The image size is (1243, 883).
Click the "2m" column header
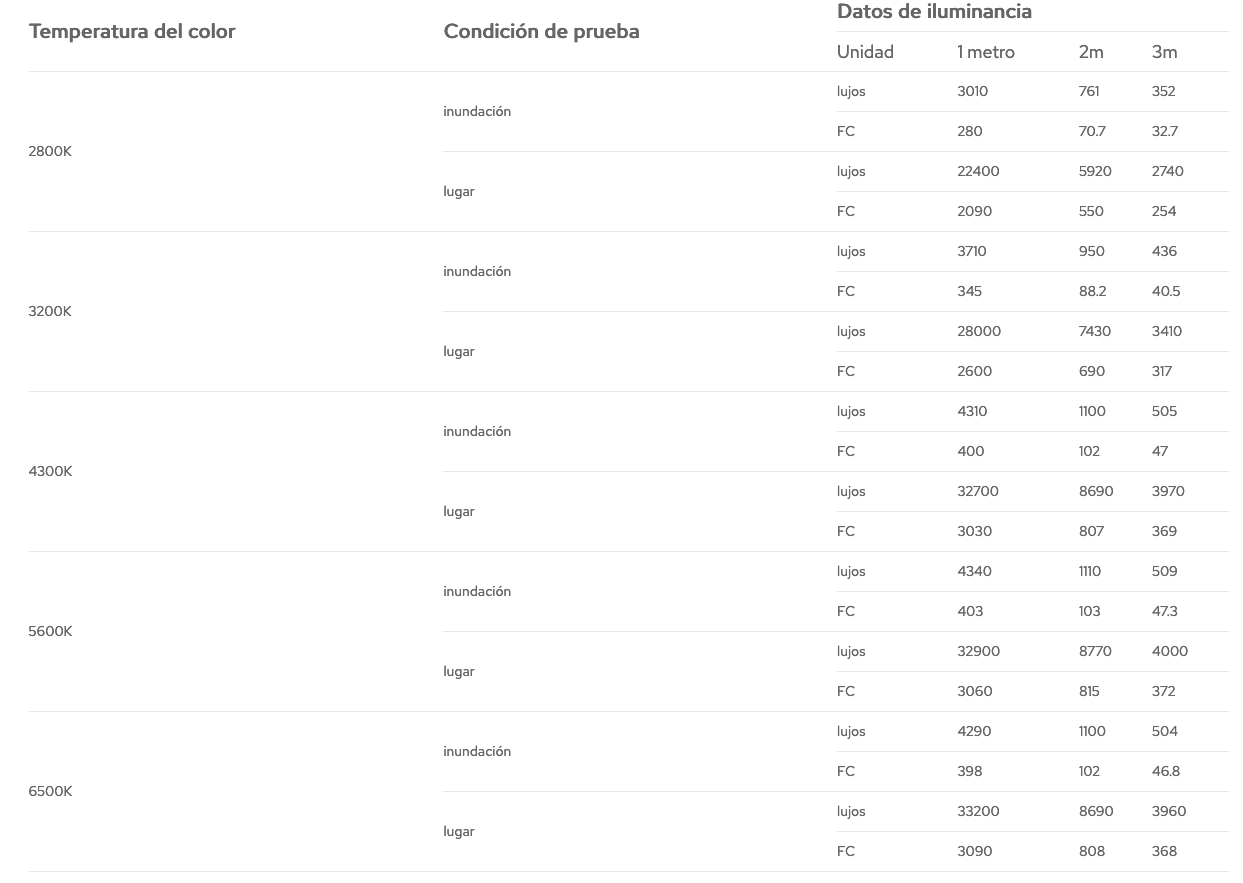tap(1091, 52)
